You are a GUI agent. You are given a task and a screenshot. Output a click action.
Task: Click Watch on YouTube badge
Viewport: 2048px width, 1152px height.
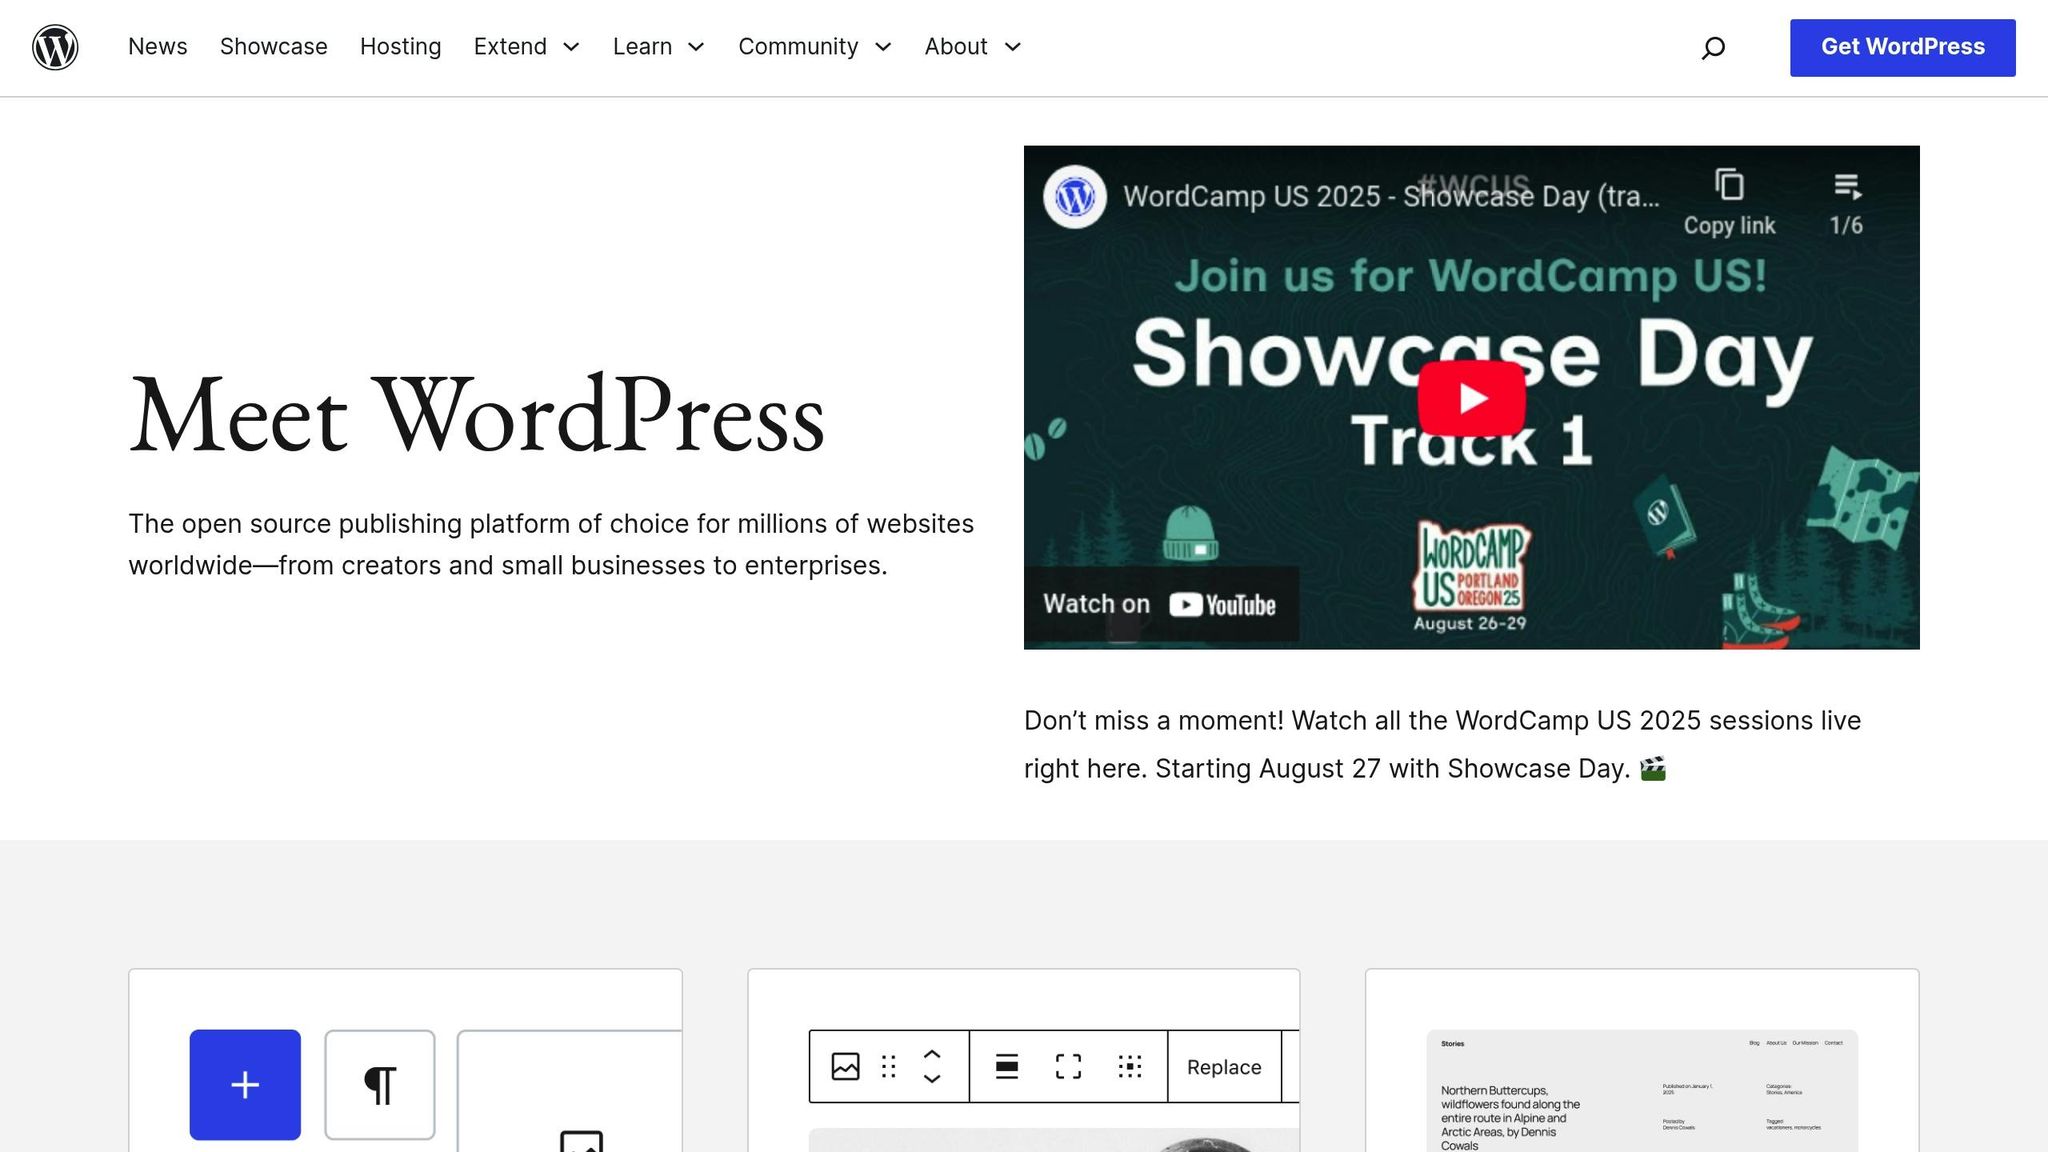click(1161, 604)
